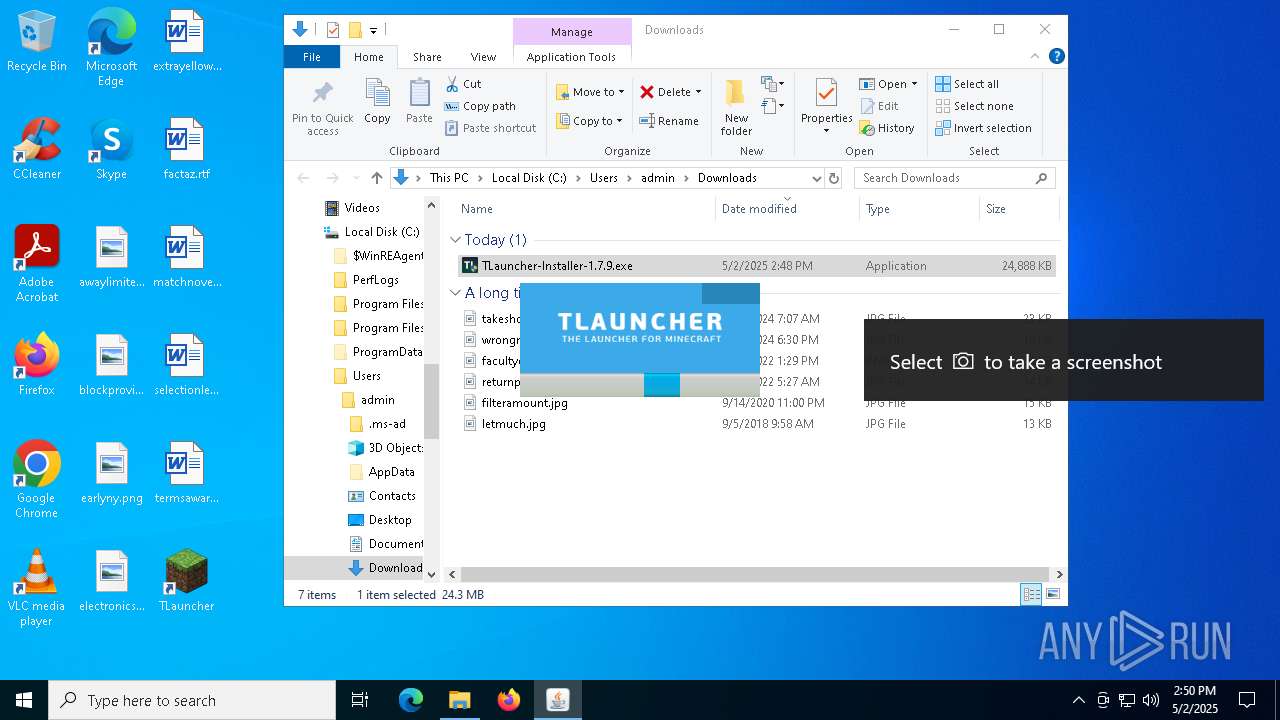This screenshot has height=720, width=1280.
Task: Minimize the ribbon with chevron
Action: (x=1036, y=57)
